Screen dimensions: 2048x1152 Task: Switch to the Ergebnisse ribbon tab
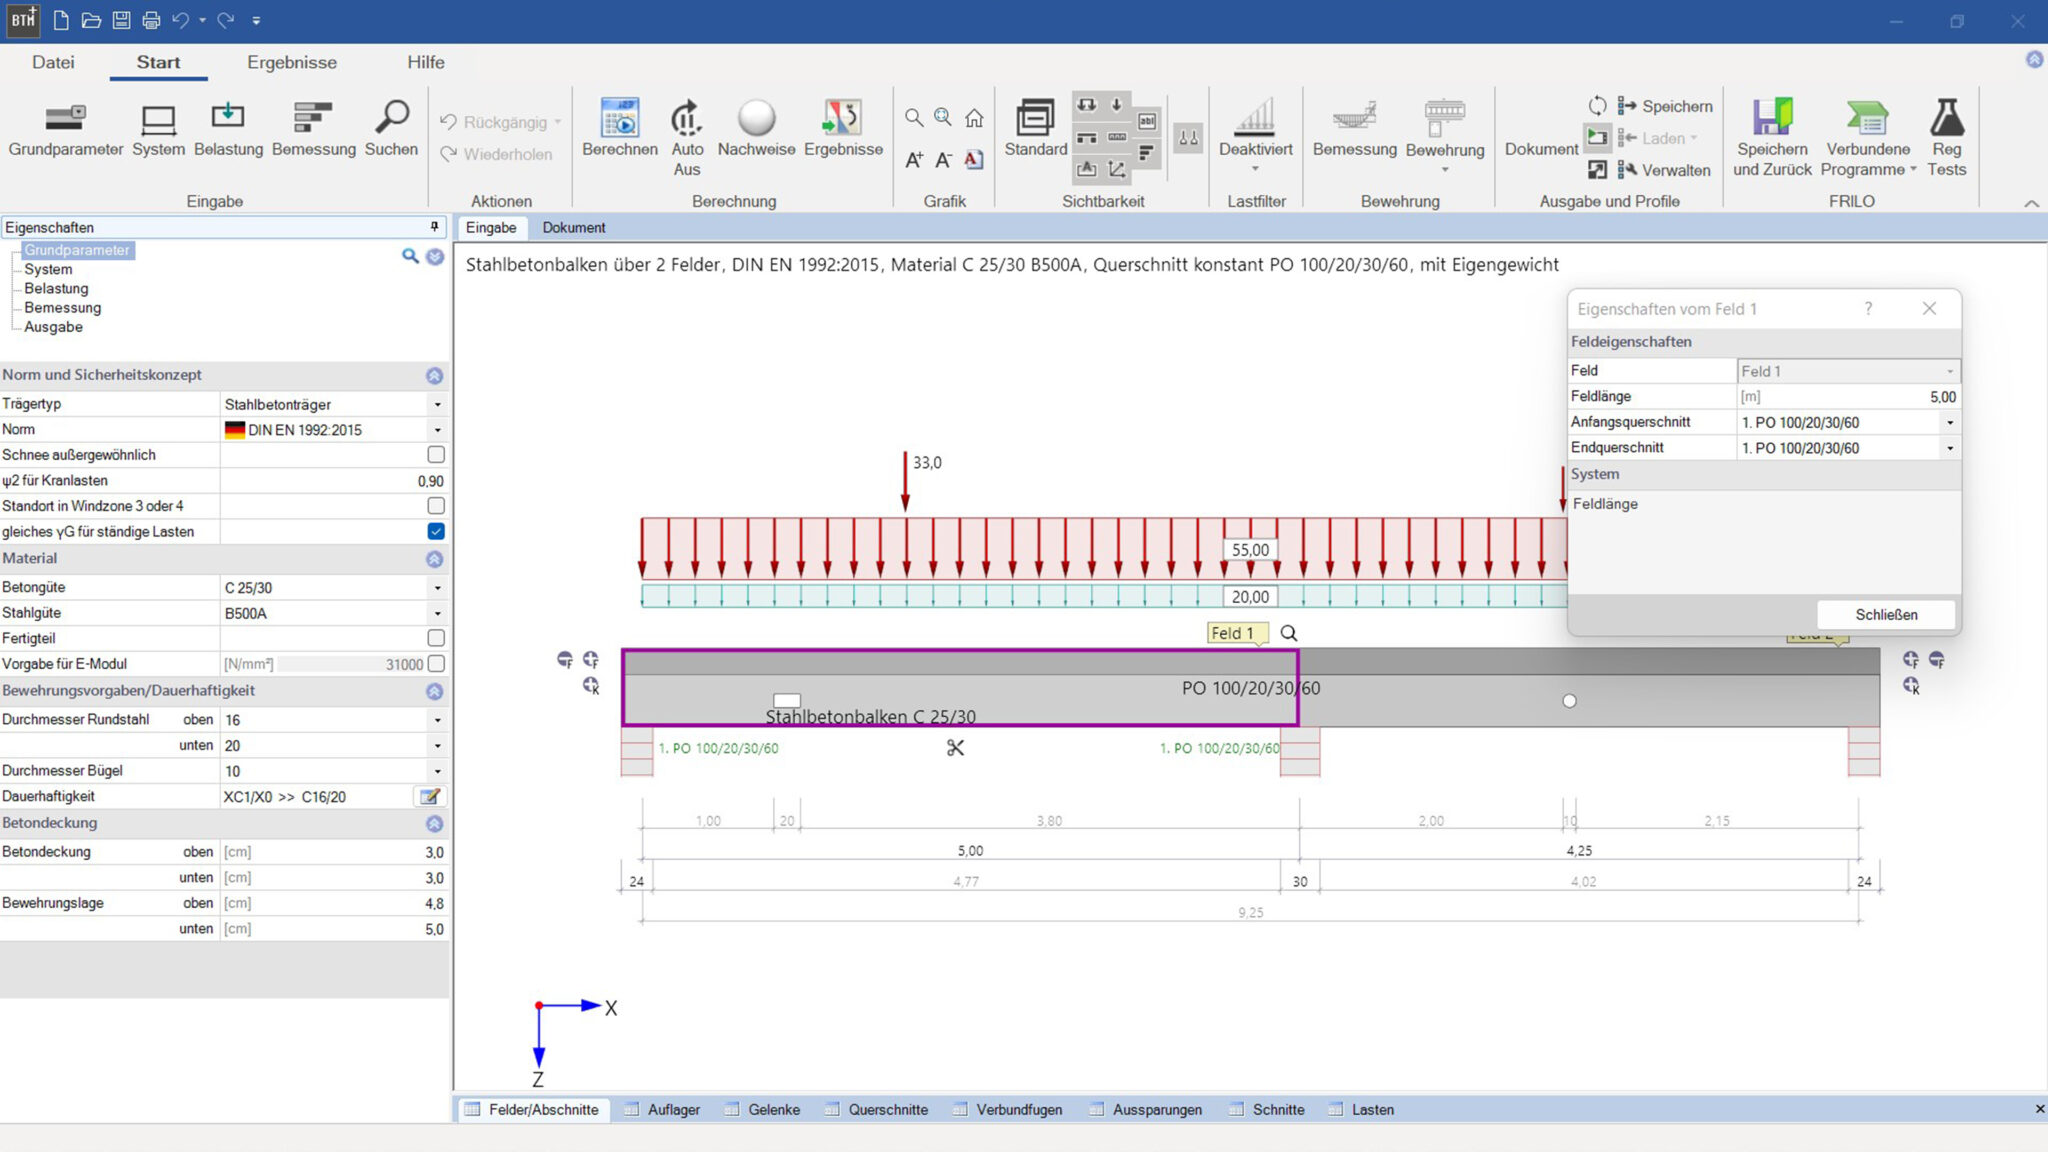[292, 62]
